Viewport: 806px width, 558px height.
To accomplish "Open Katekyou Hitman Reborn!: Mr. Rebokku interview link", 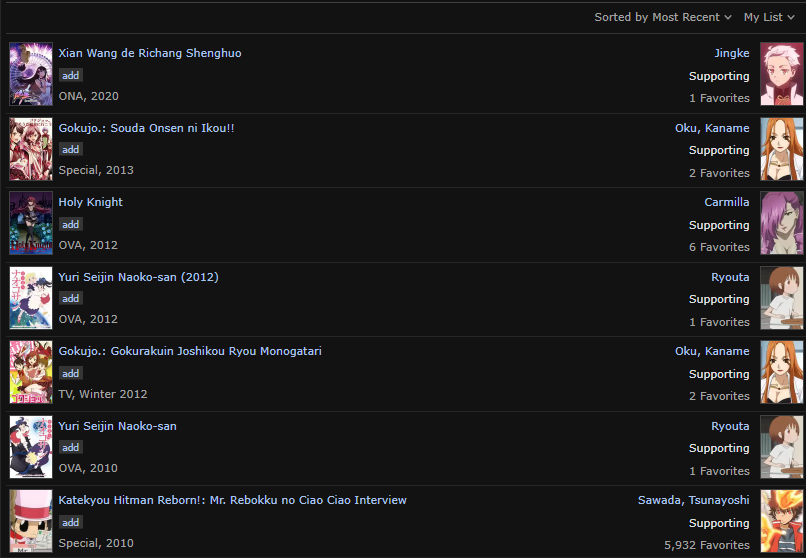I will (232, 500).
